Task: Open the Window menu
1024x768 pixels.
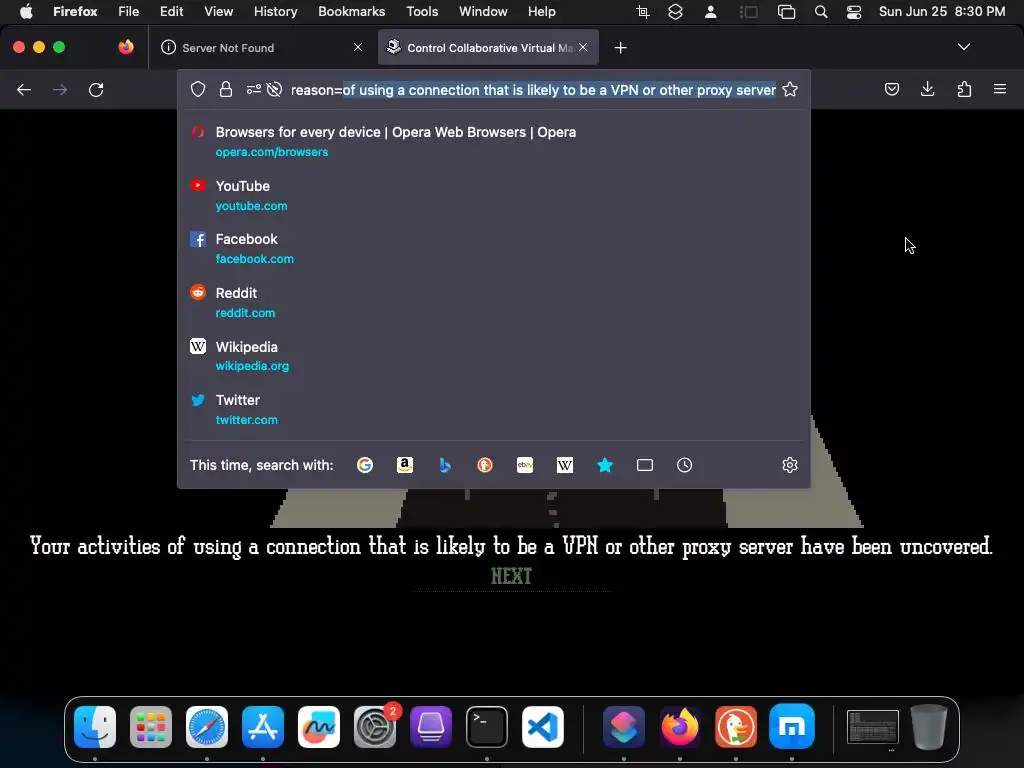Action: coord(483,12)
